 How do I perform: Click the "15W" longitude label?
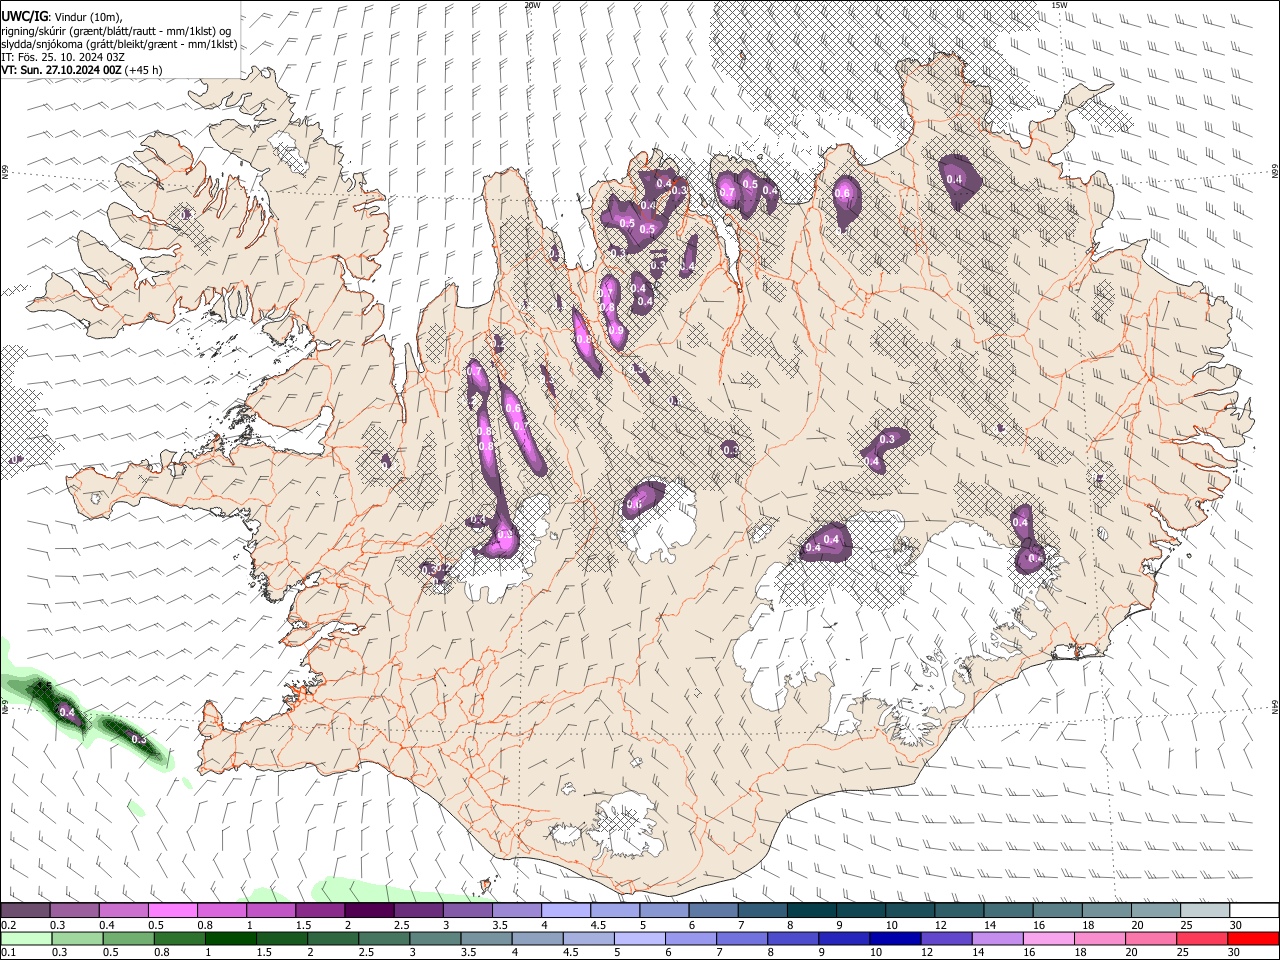click(1059, 5)
